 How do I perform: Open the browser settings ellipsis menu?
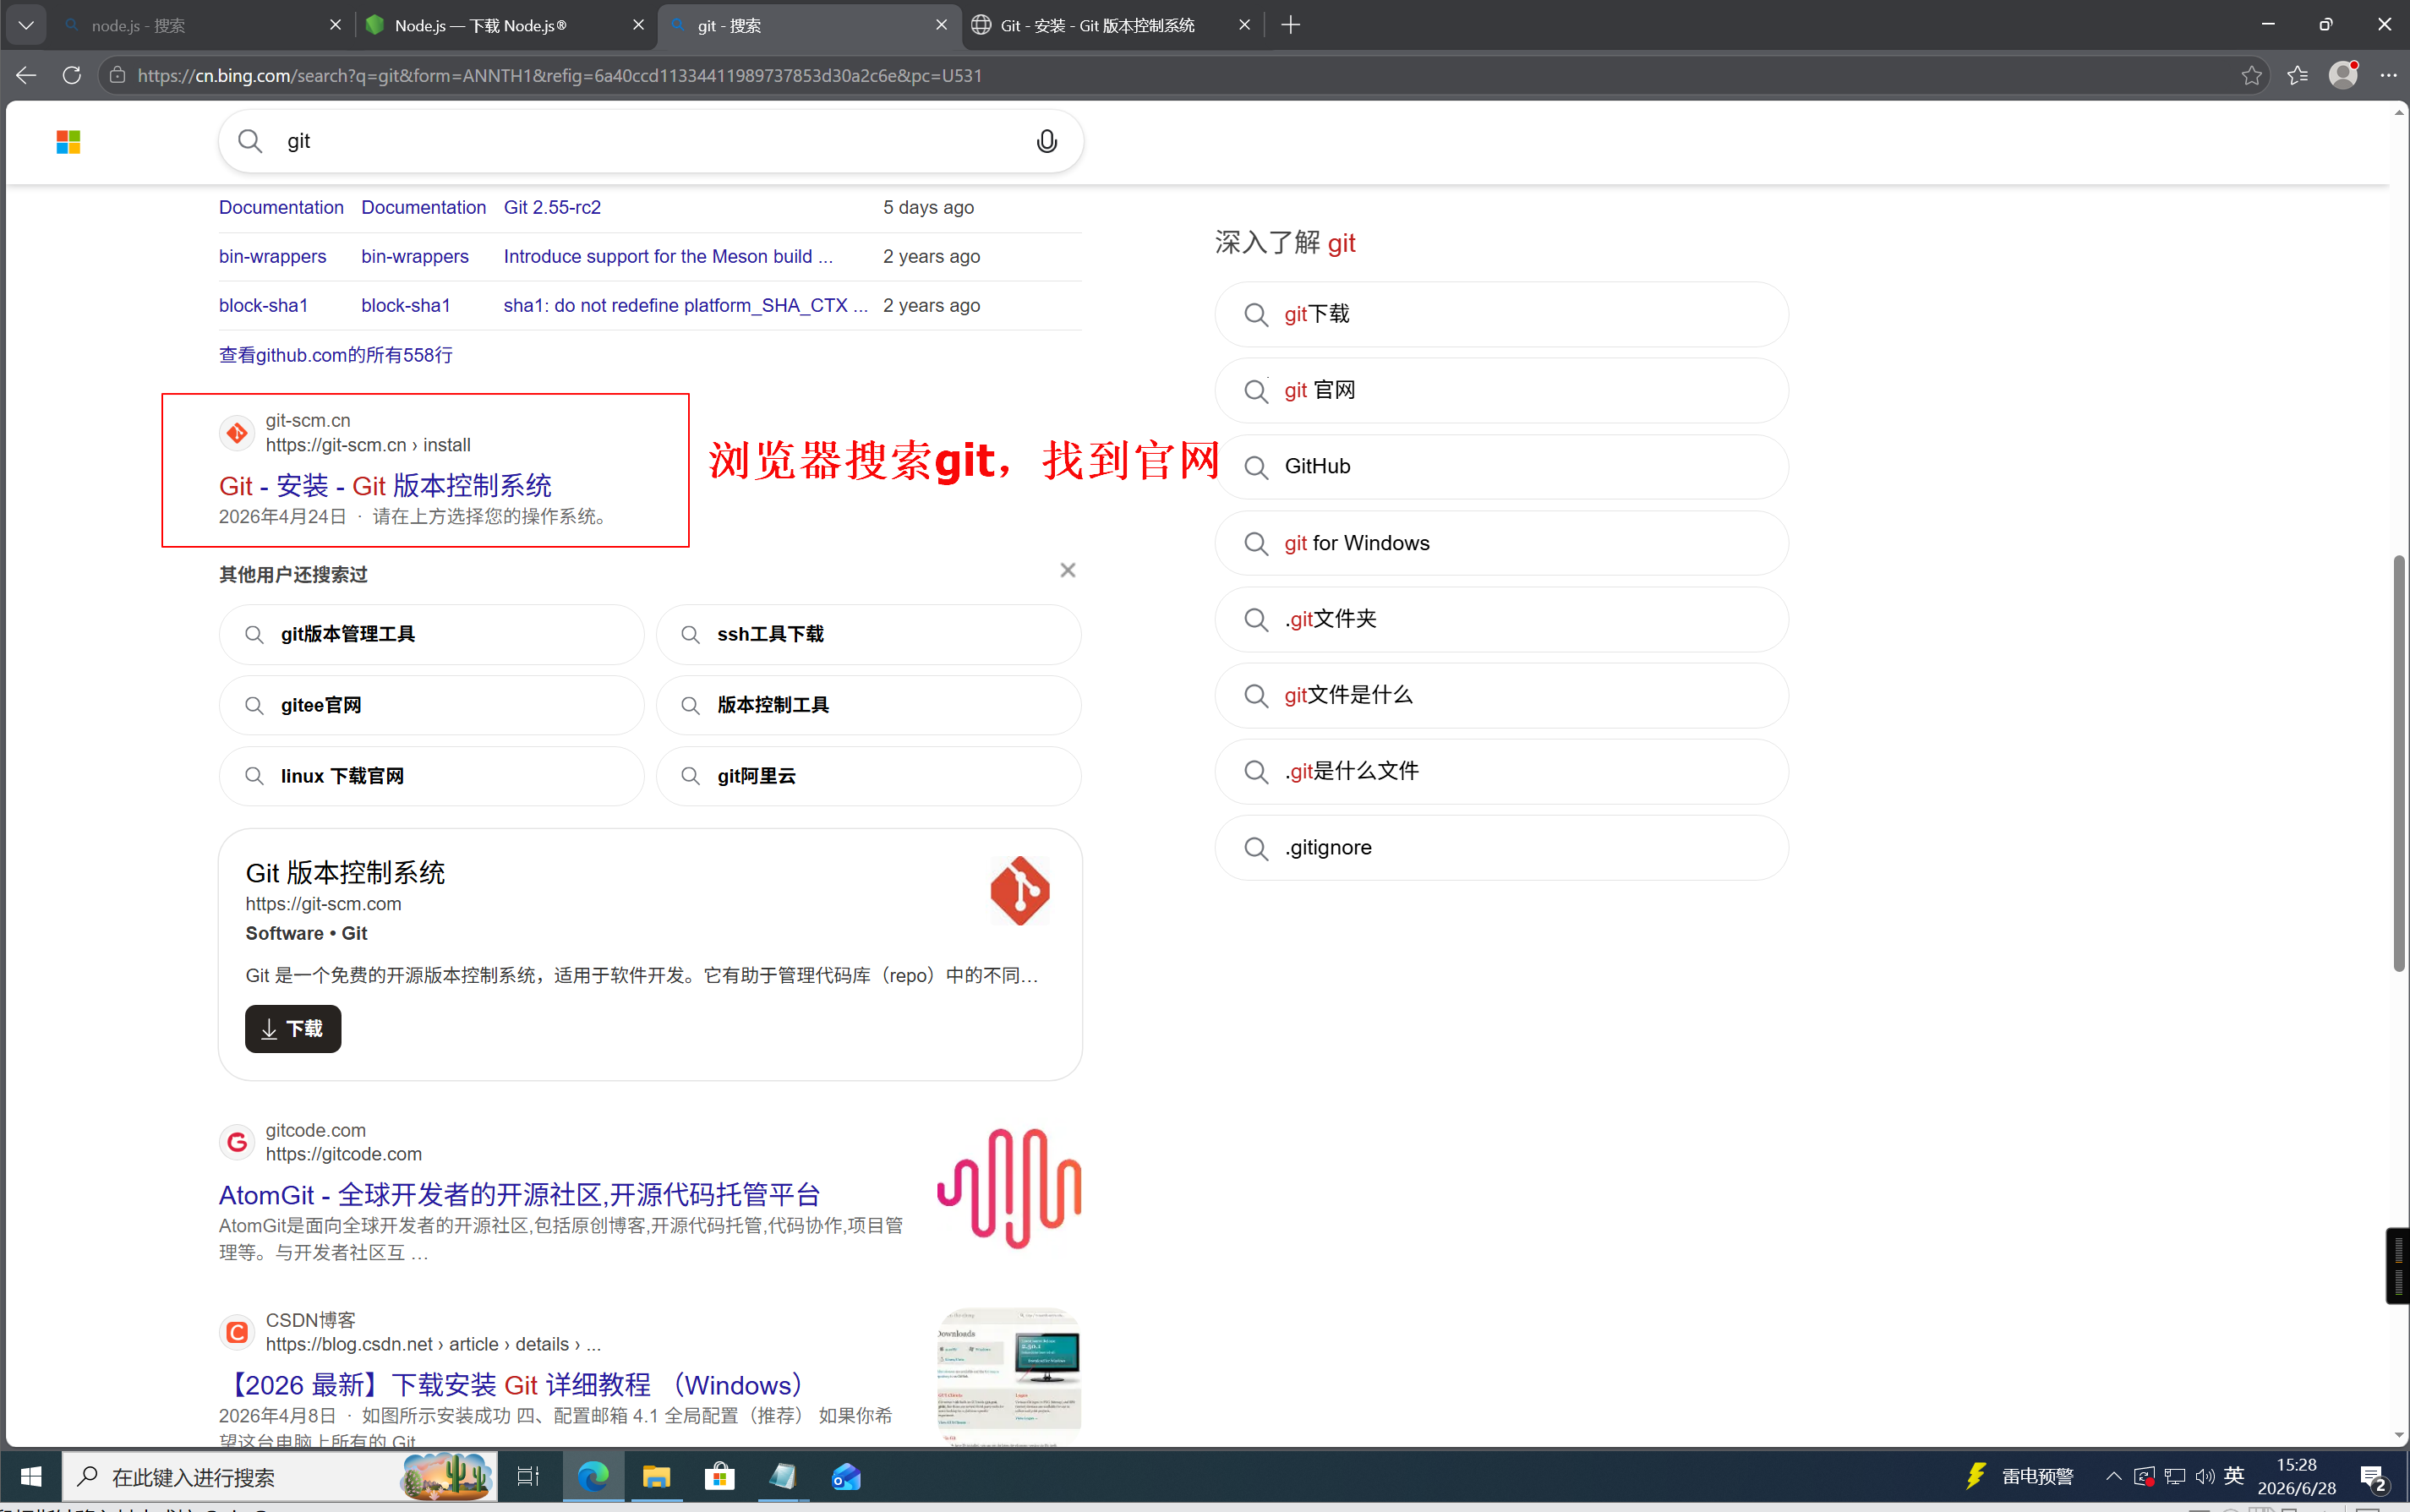point(2388,75)
